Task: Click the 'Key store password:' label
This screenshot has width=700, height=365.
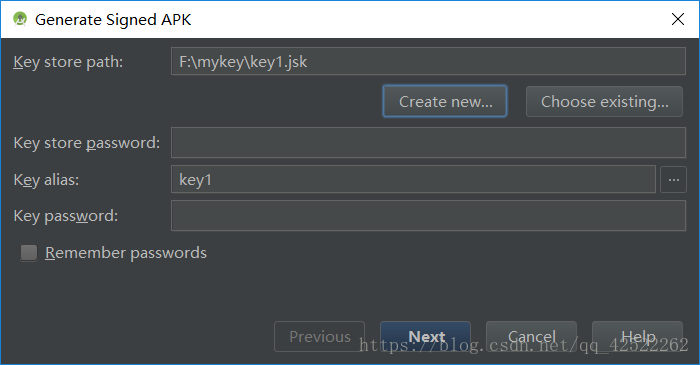Action: 87,143
